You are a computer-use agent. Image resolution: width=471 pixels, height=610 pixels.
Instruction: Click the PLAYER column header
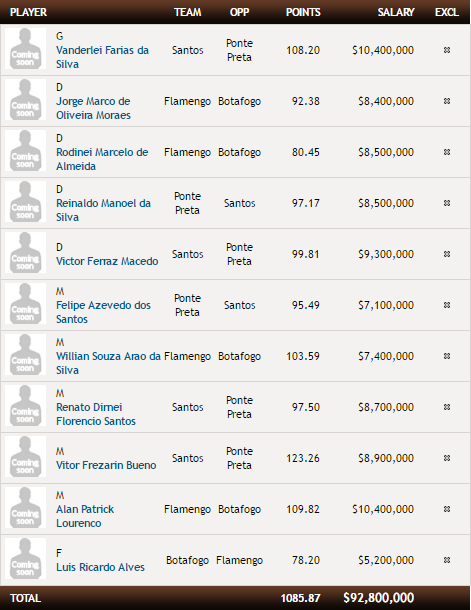[x=28, y=12]
